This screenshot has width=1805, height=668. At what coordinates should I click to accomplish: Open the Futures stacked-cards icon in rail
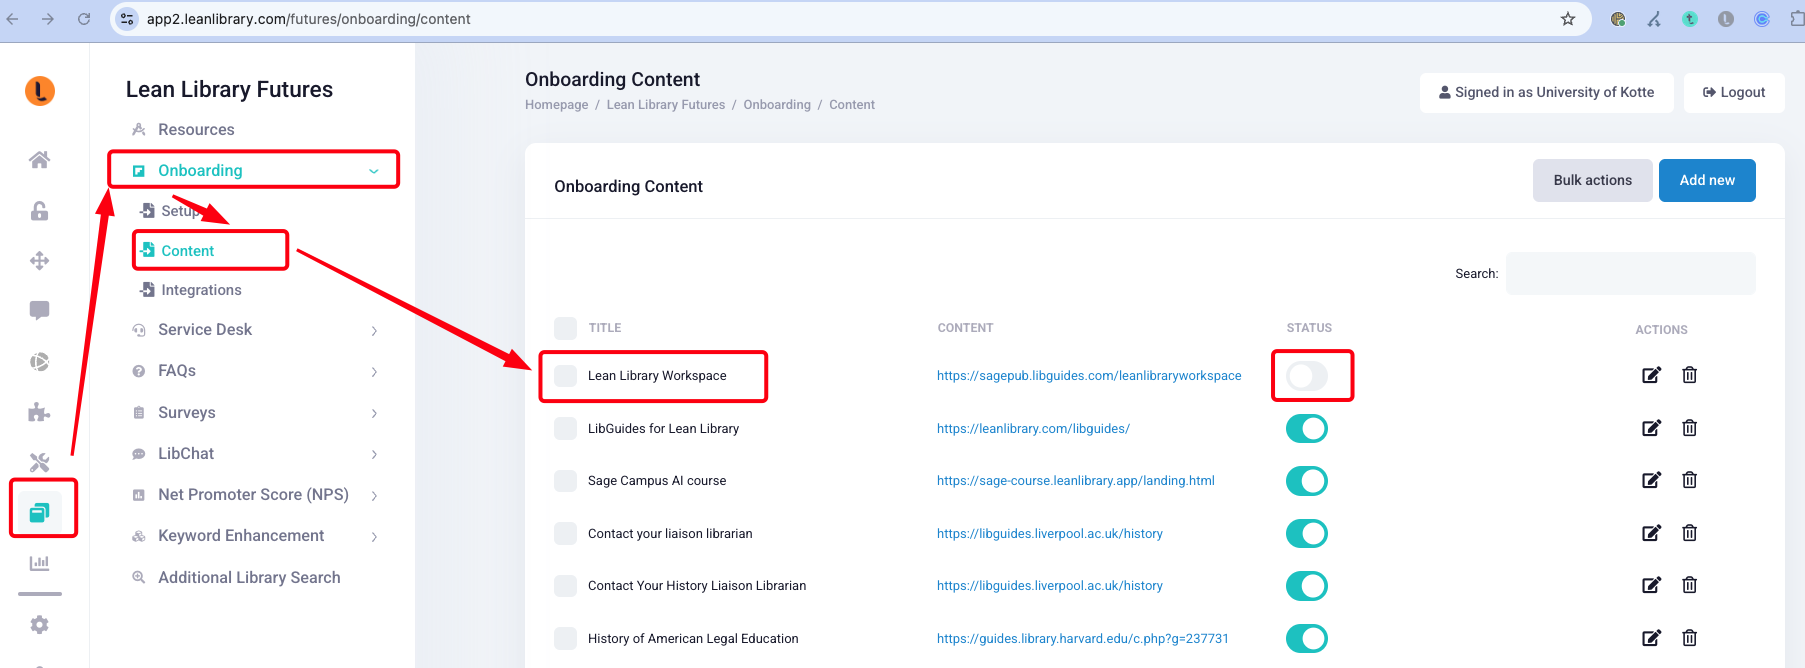click(39, 513)
